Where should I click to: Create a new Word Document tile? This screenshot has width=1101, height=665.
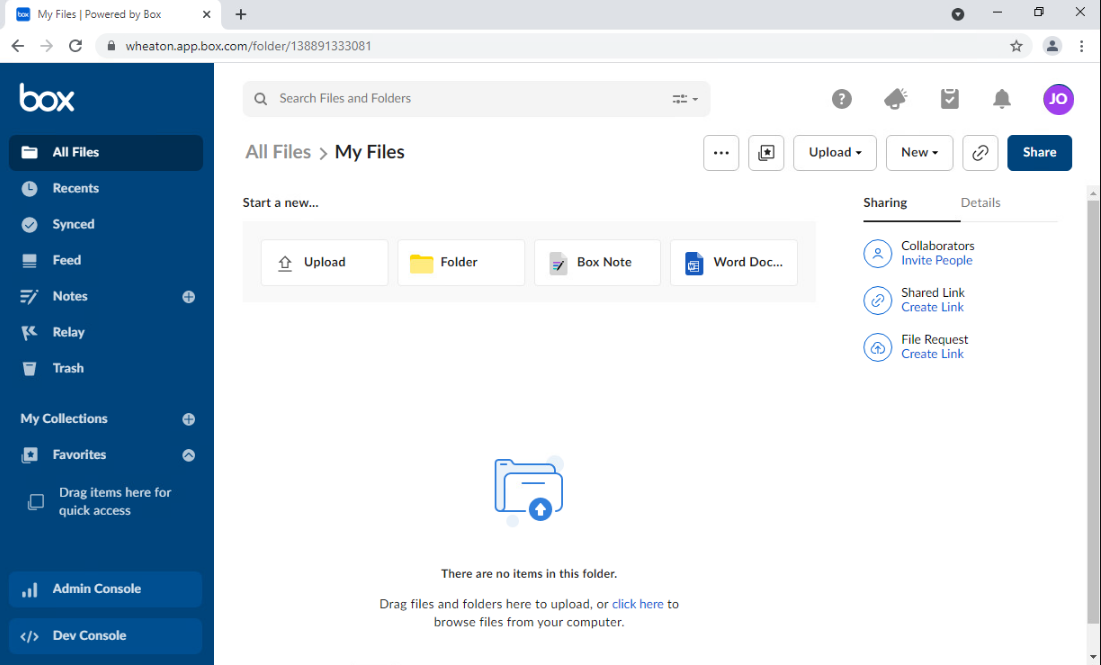click(734, 263)
